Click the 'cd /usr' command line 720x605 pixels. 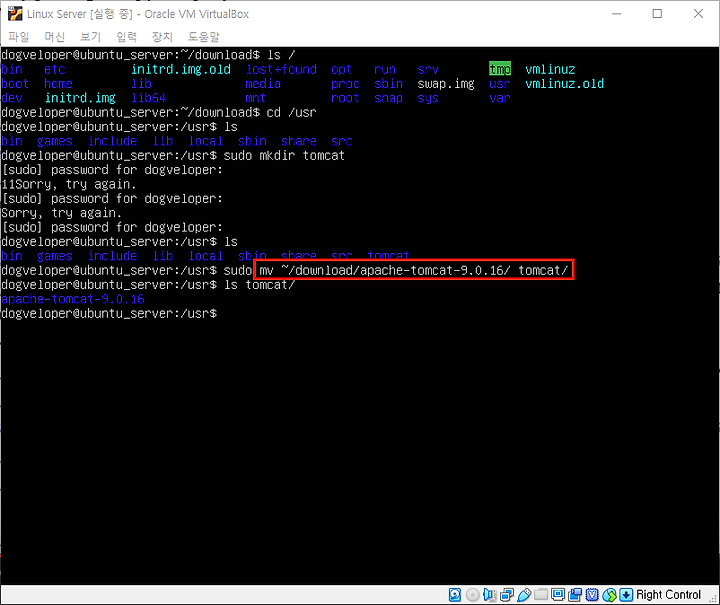coord(159,112)
